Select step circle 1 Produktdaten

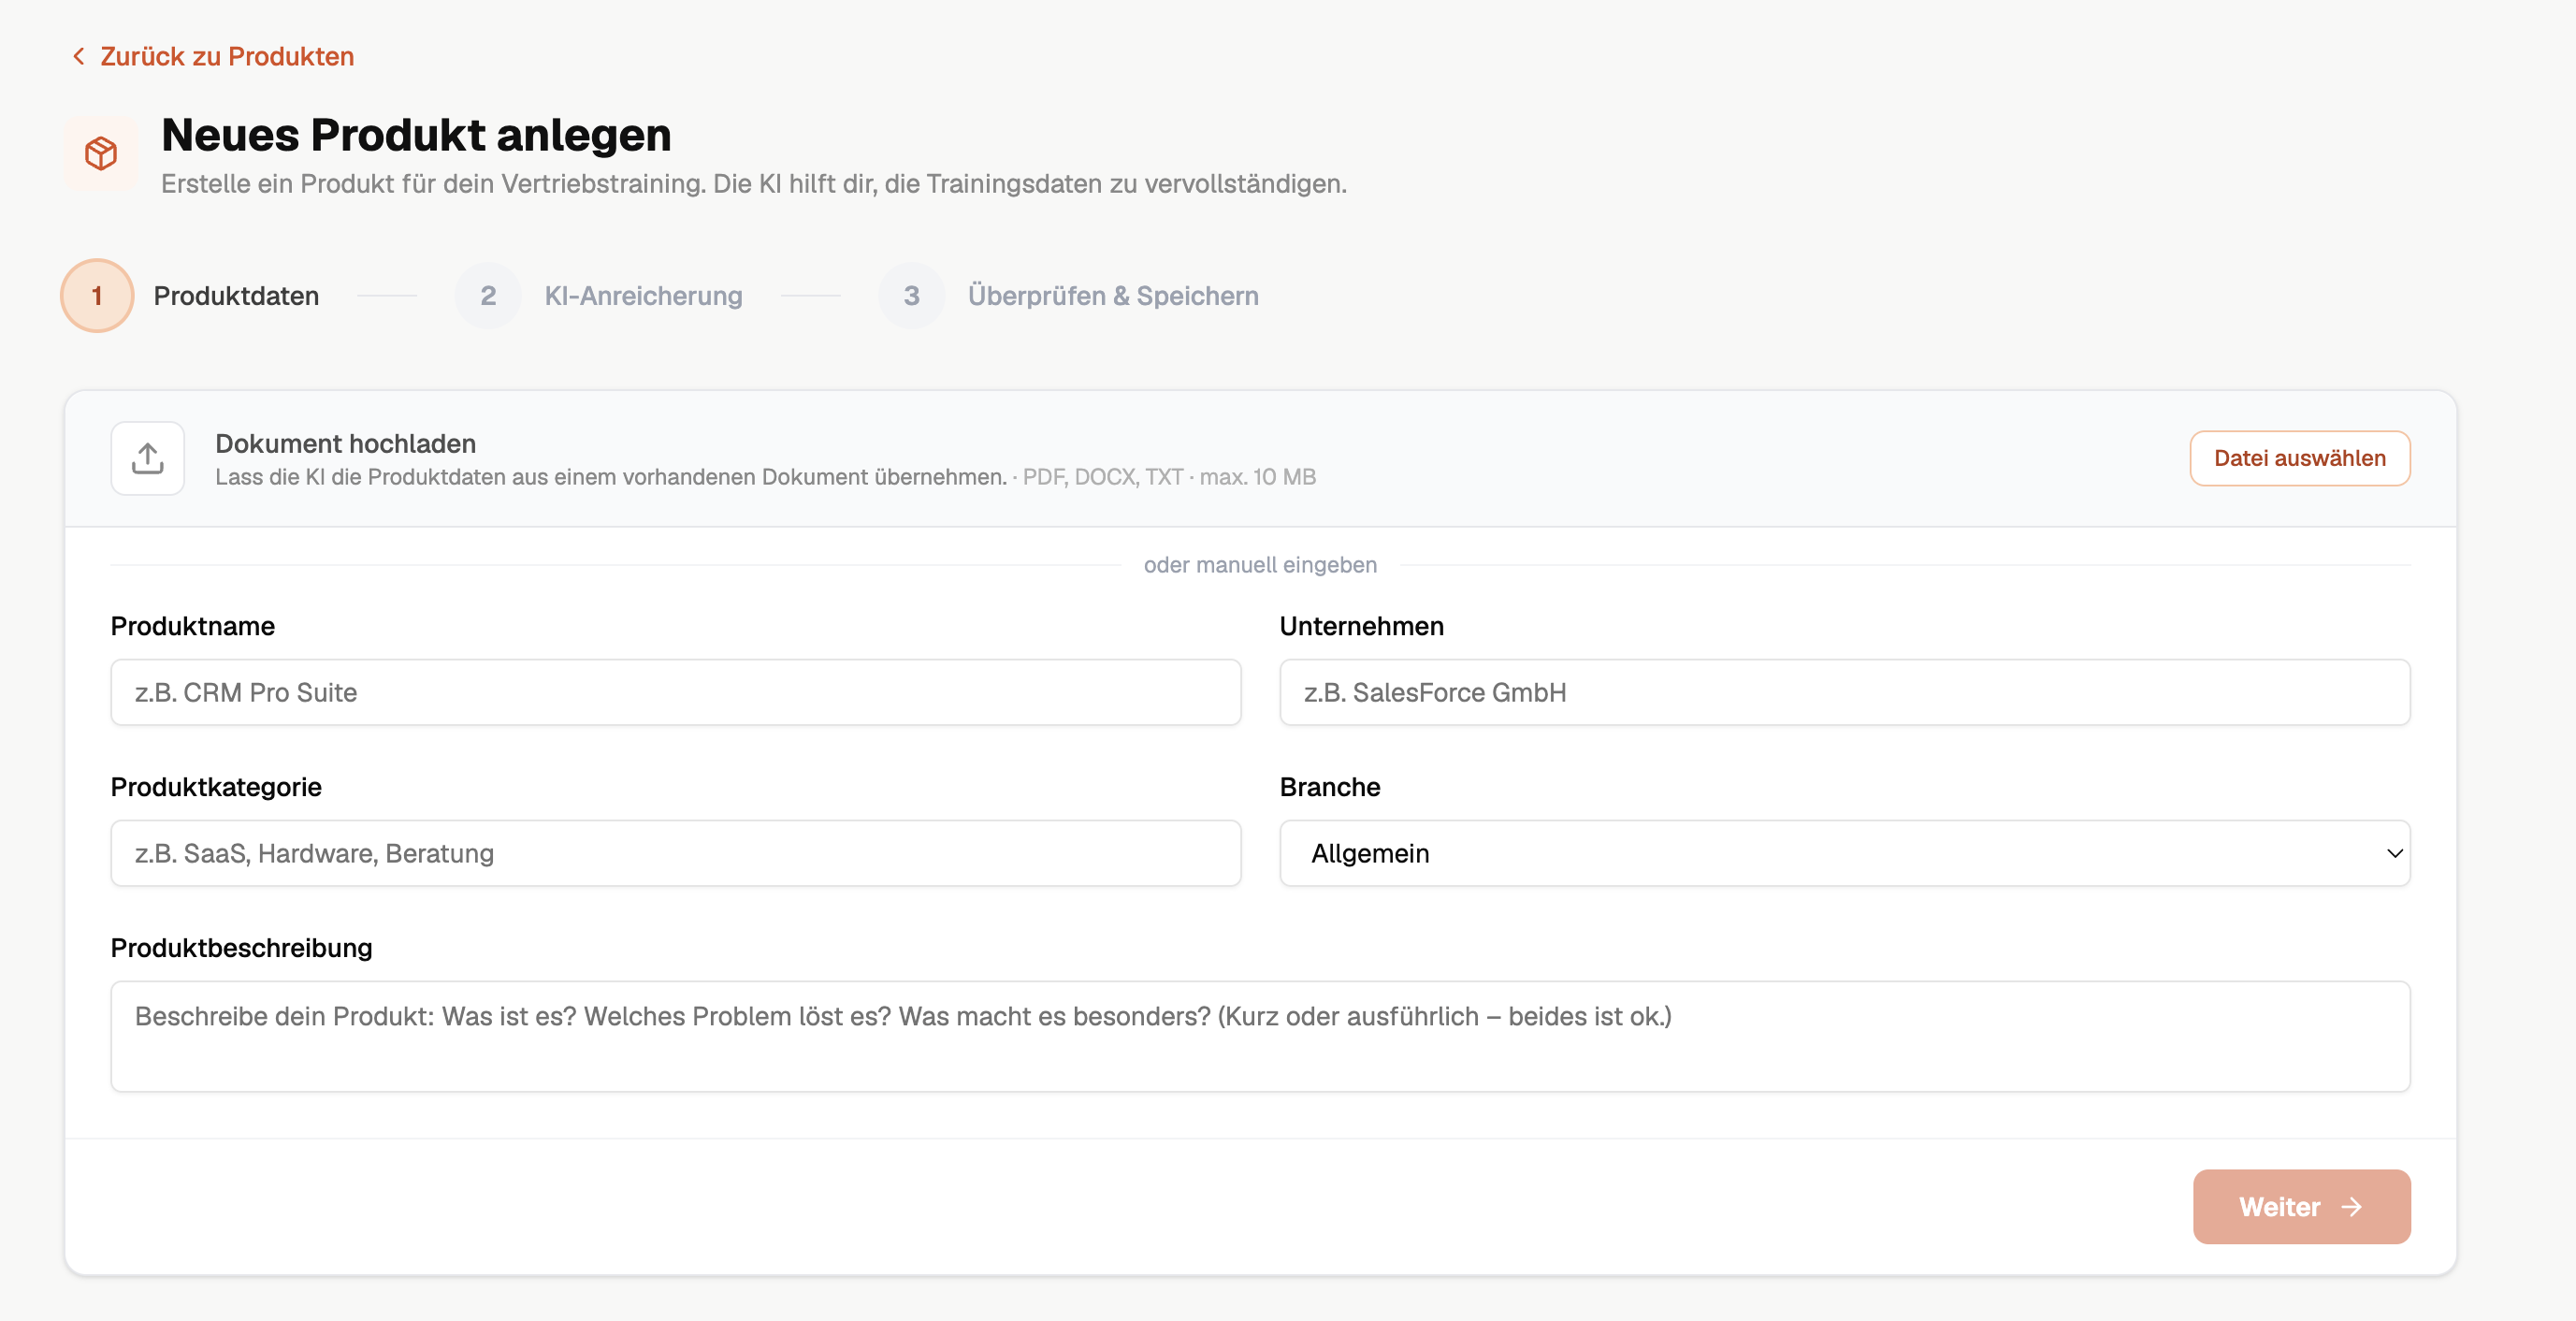click(96, 295)
